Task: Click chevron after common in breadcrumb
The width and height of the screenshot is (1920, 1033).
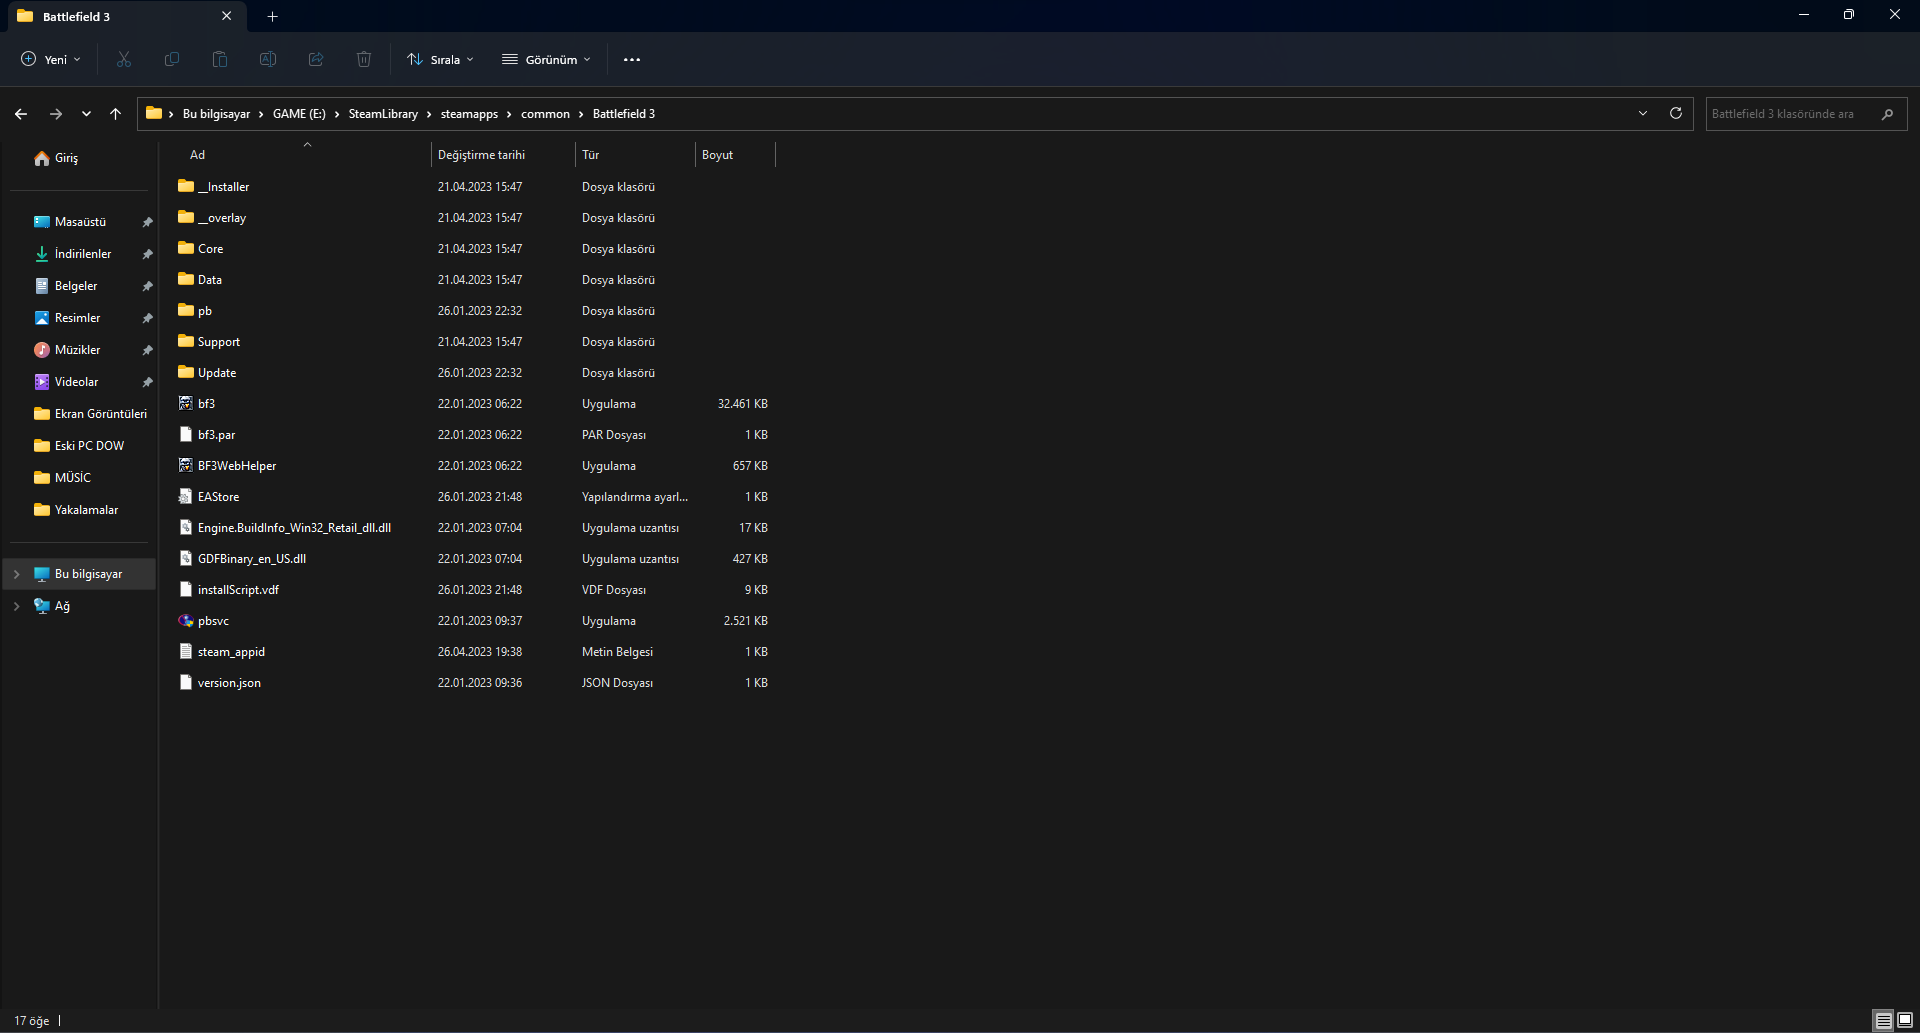Action: (581, 114)
